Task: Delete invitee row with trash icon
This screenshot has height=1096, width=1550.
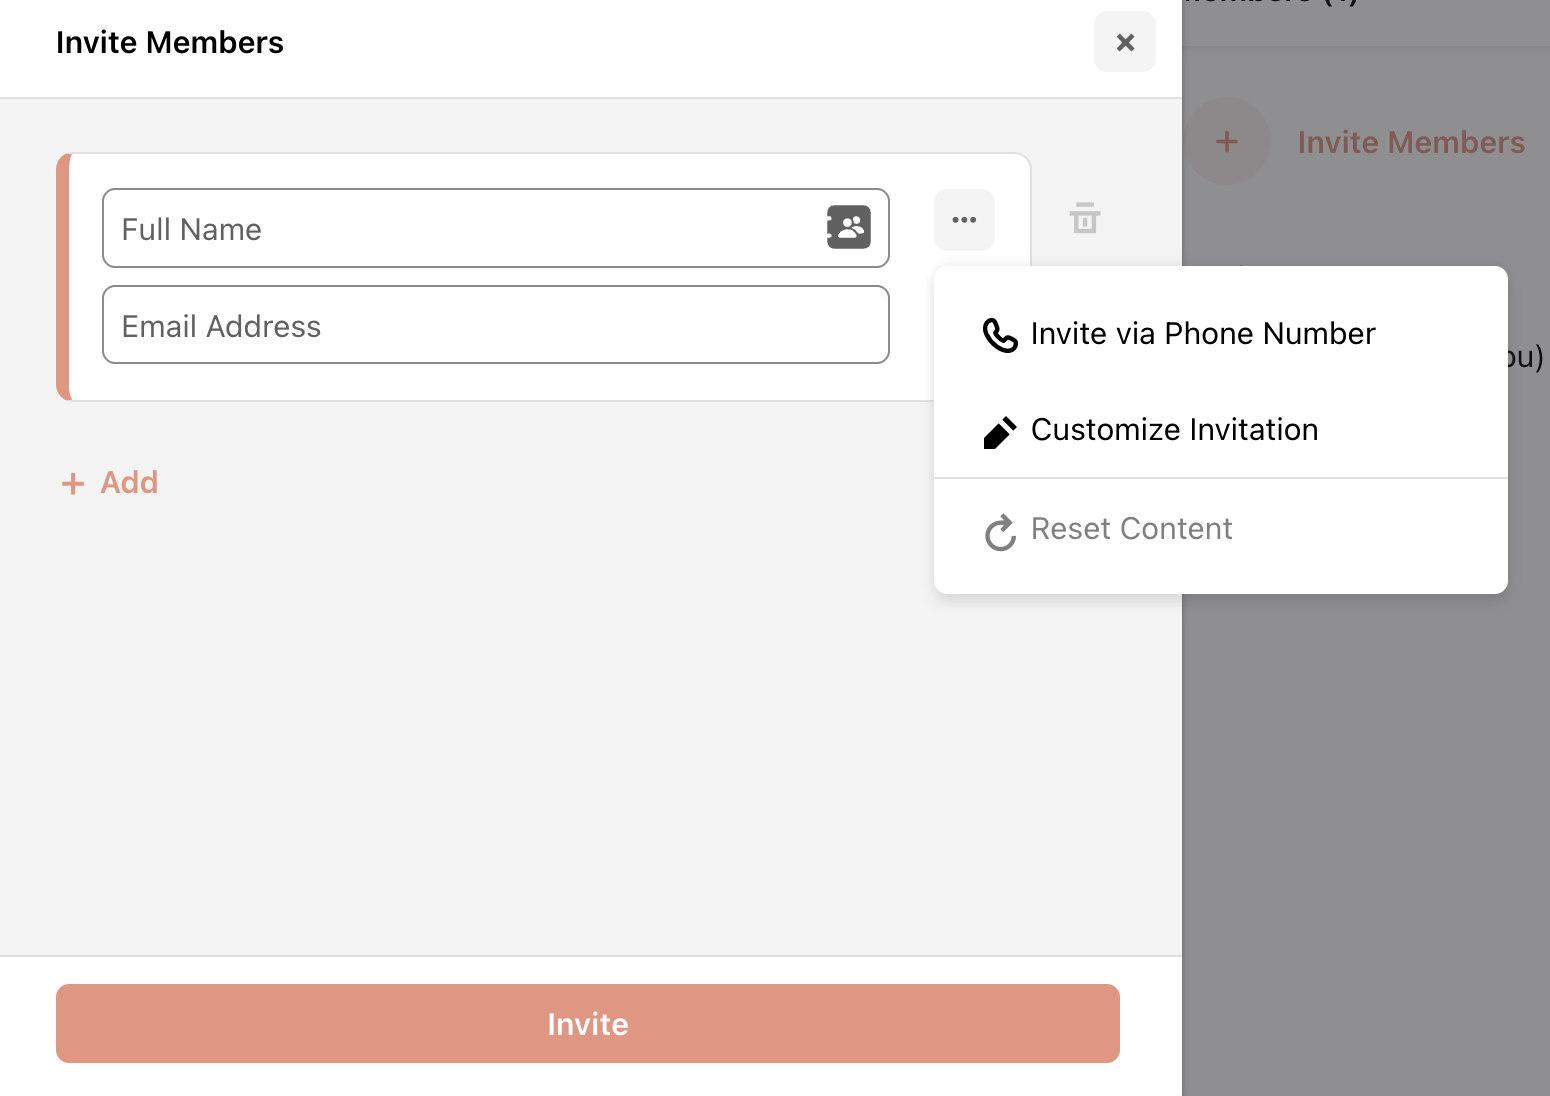Action: coord(1085,218)
